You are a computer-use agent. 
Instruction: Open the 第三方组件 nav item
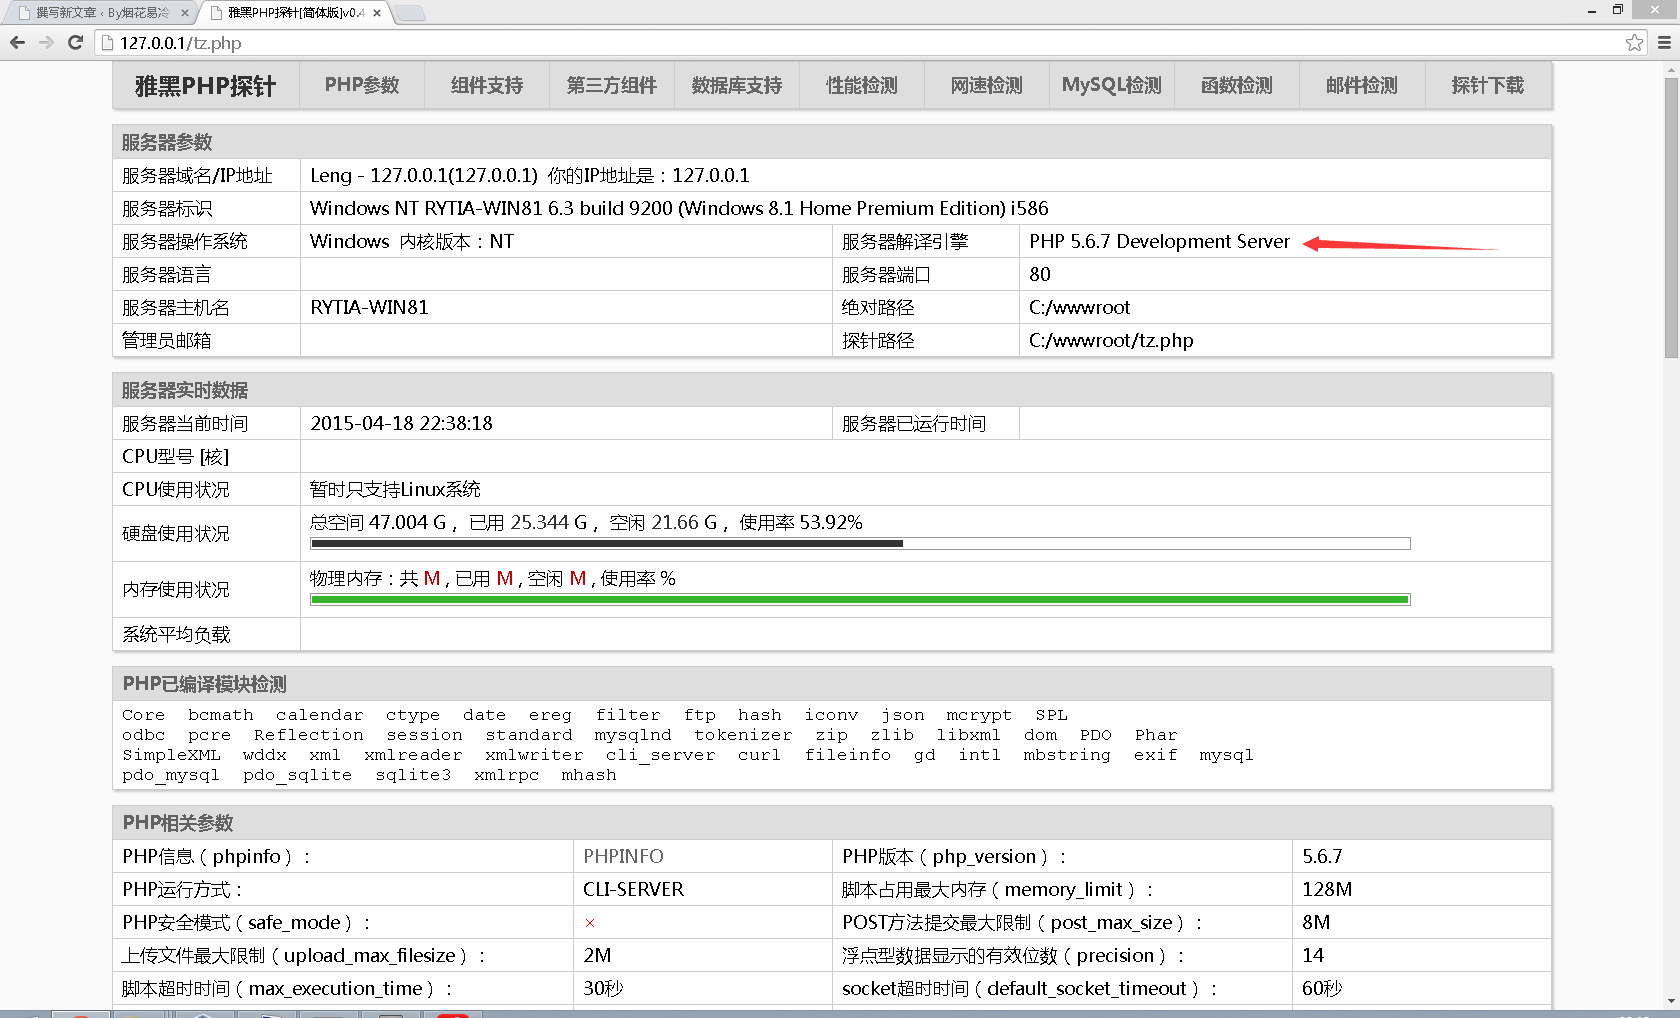[x=612, y=86]
